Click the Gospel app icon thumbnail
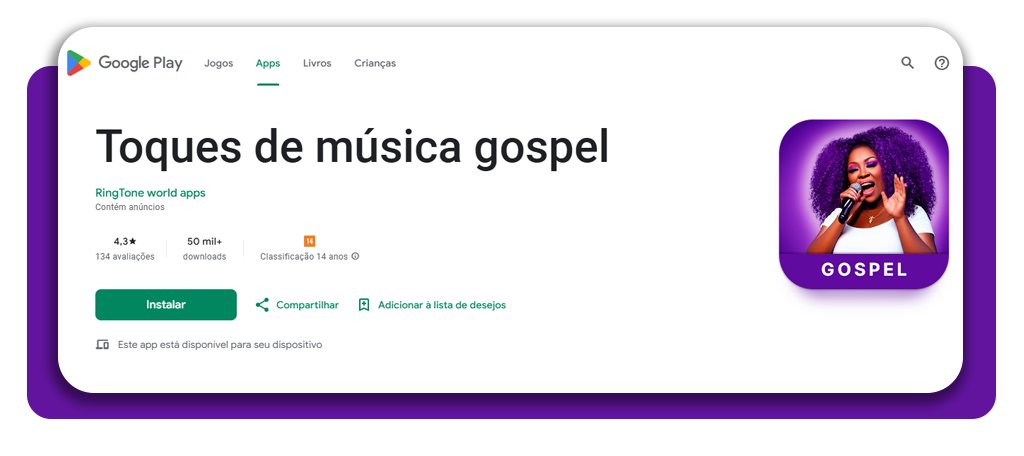 (x=863, y=204)
